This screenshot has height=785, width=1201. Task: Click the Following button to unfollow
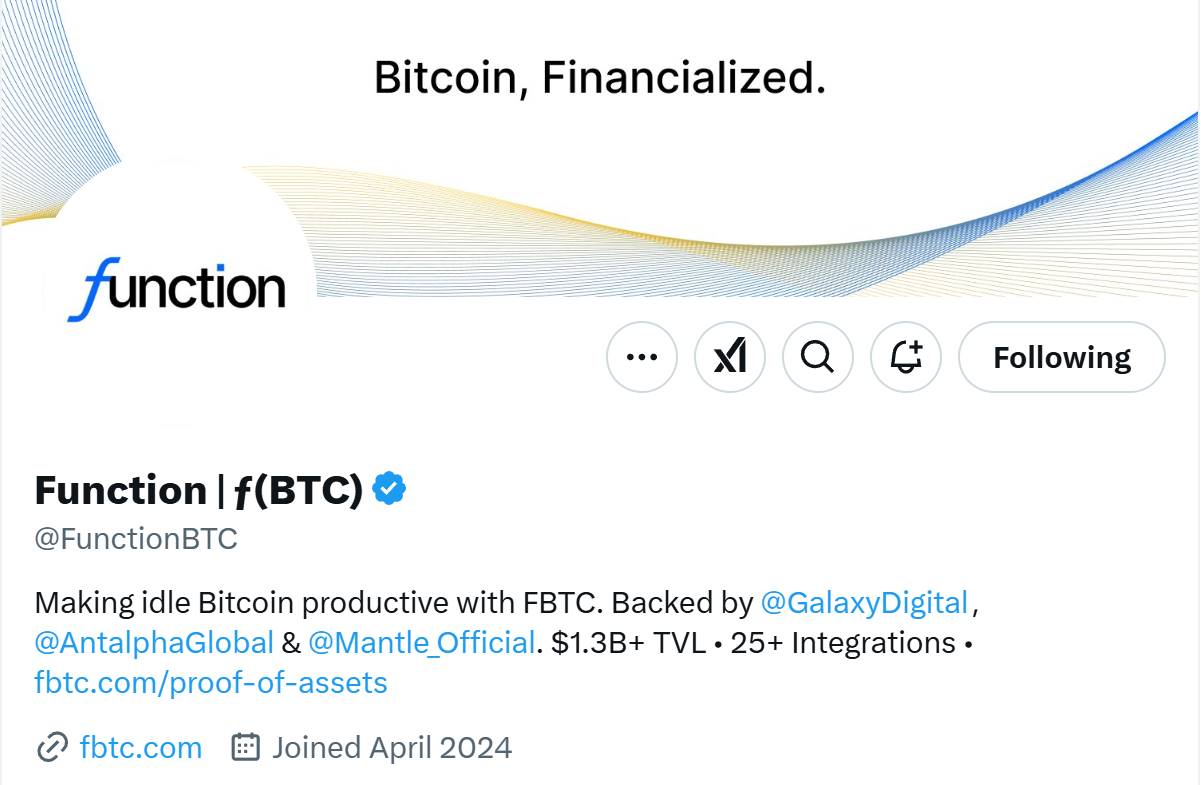[x=1062, y=357]
